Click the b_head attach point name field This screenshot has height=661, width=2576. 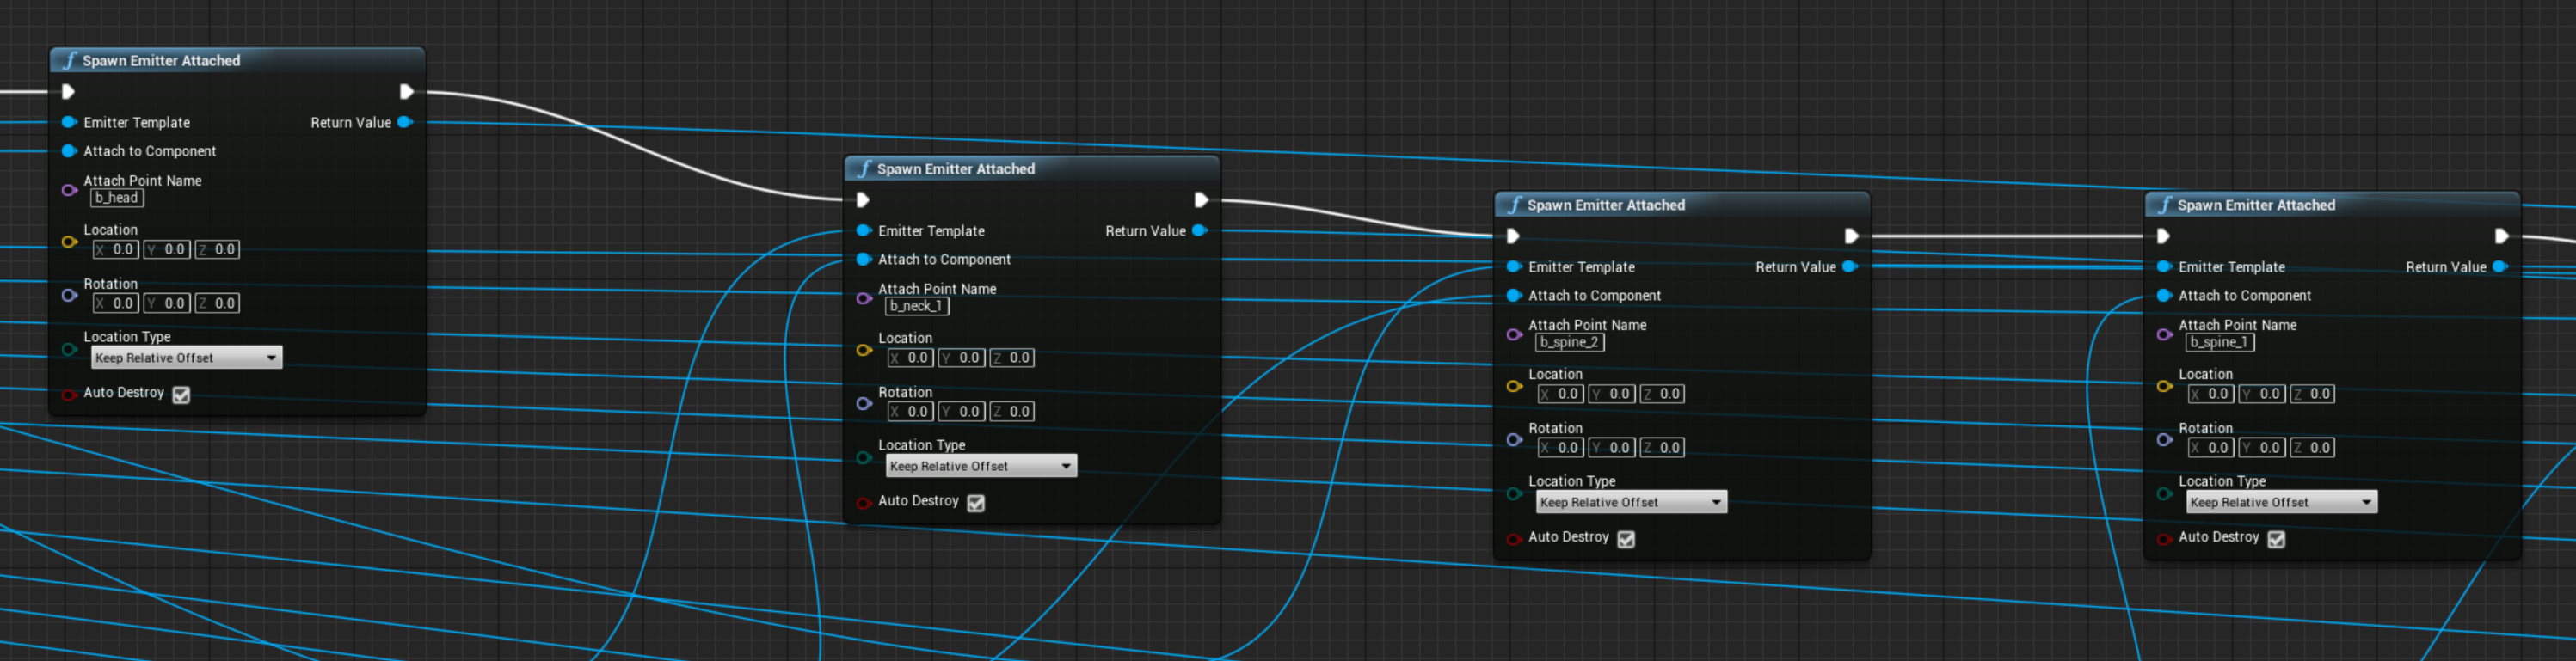pos(117,198)
